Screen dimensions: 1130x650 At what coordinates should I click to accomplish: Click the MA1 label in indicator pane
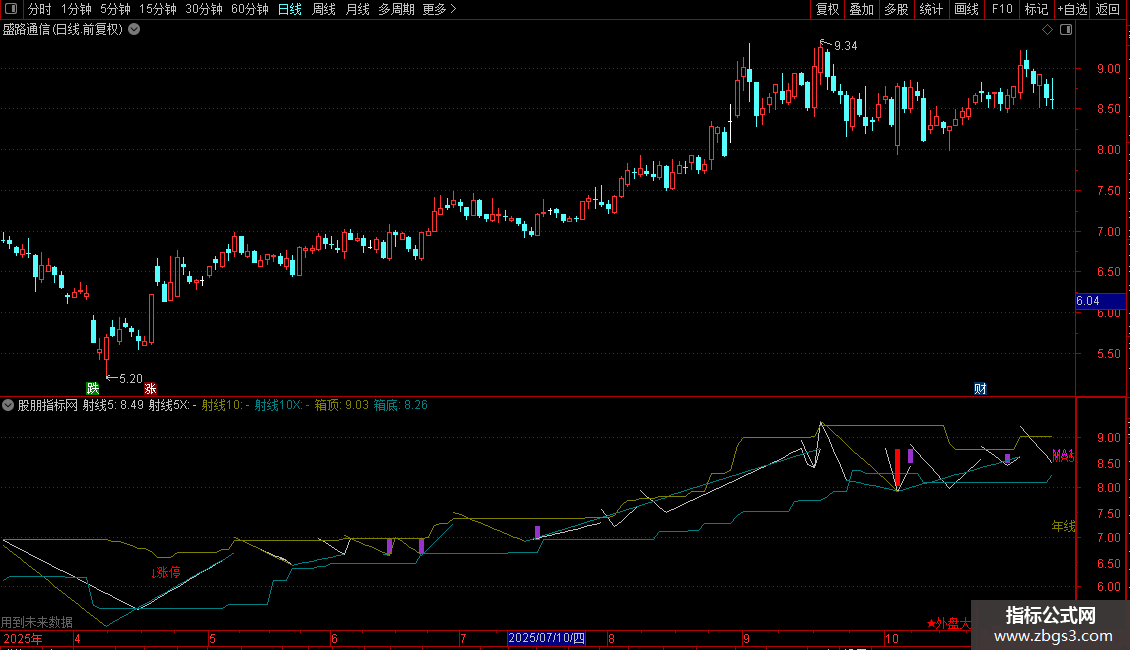pos(1063,453)
